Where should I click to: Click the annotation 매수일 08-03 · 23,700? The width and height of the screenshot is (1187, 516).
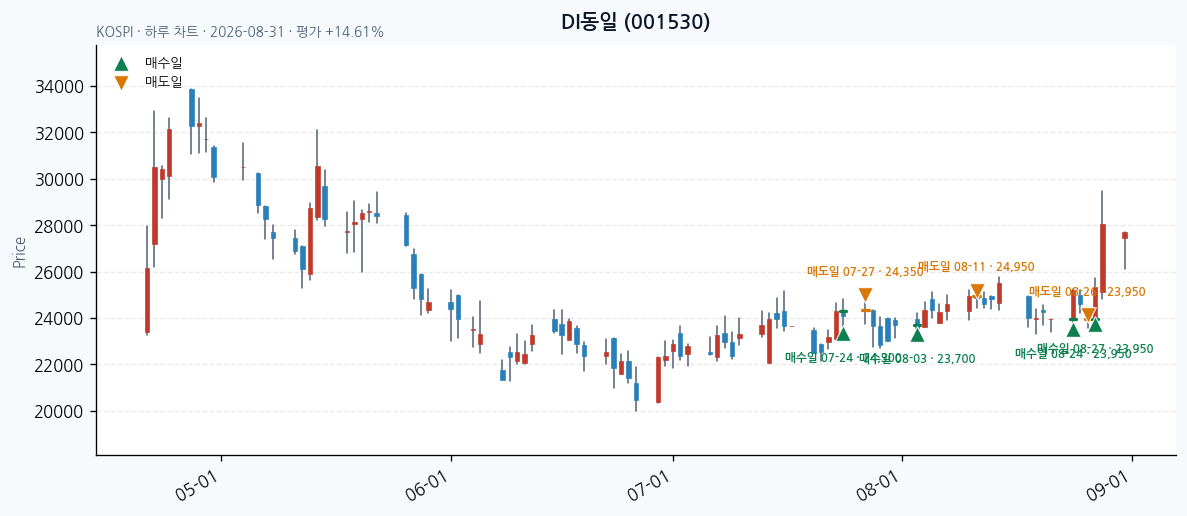(918, 359)
